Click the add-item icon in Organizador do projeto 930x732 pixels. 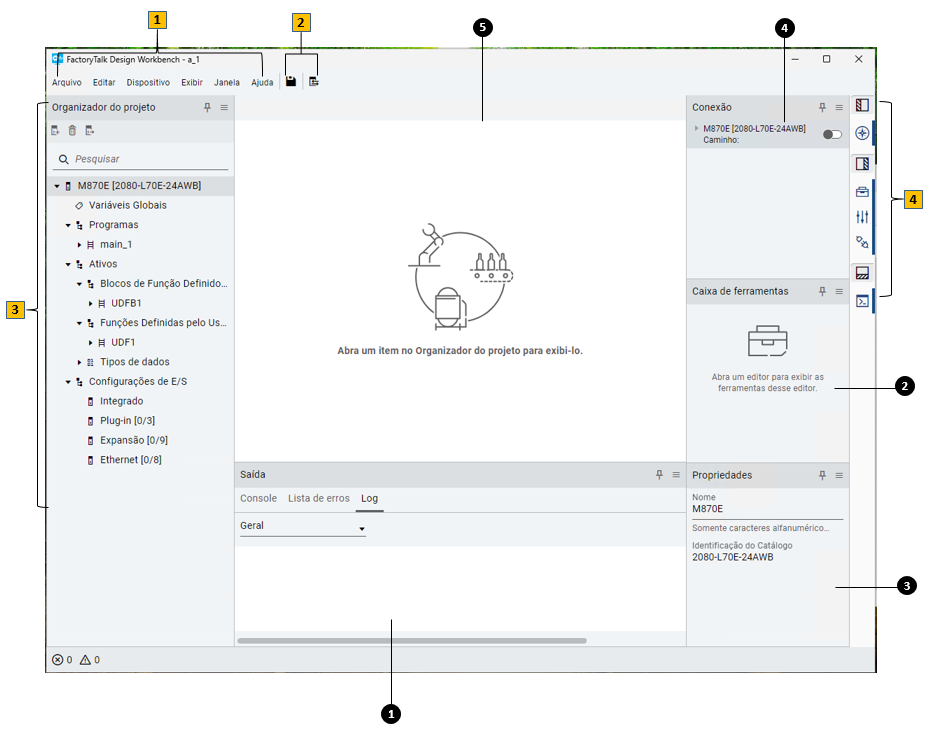coord(54,130)
